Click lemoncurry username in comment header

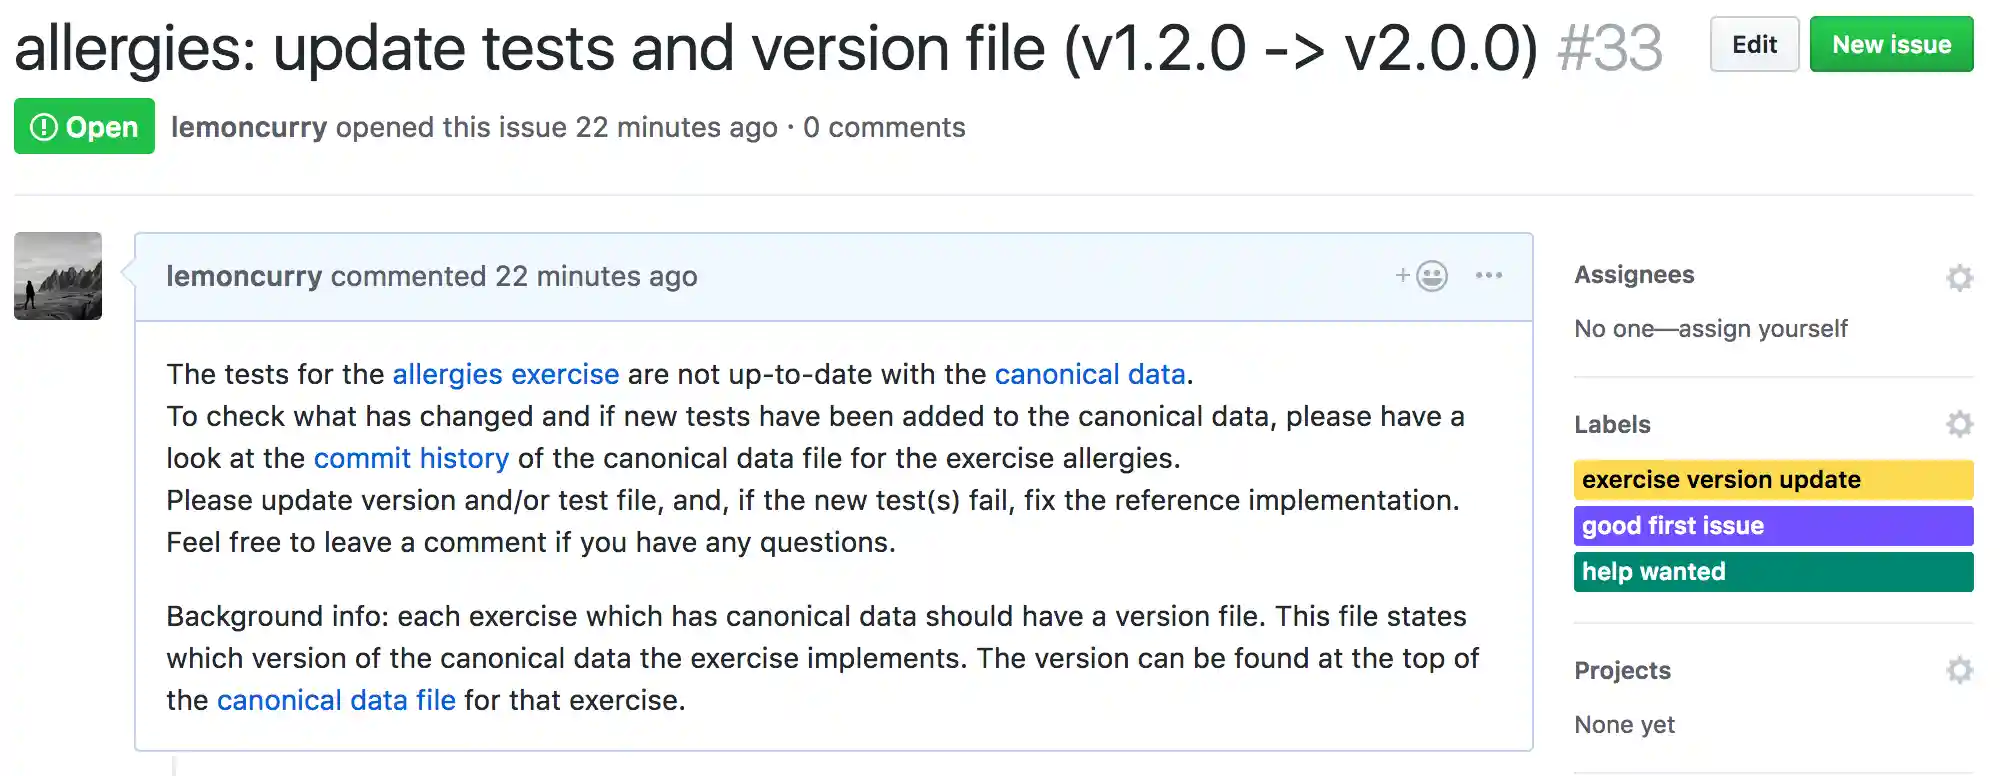tap(244, 277)
